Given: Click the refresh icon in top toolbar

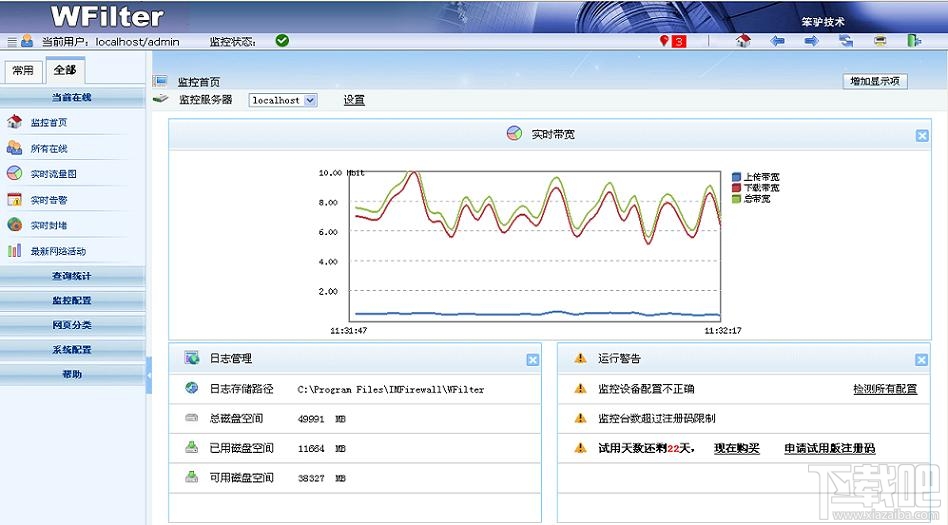Looking at the screenshot, I should [x=846, y=41].
